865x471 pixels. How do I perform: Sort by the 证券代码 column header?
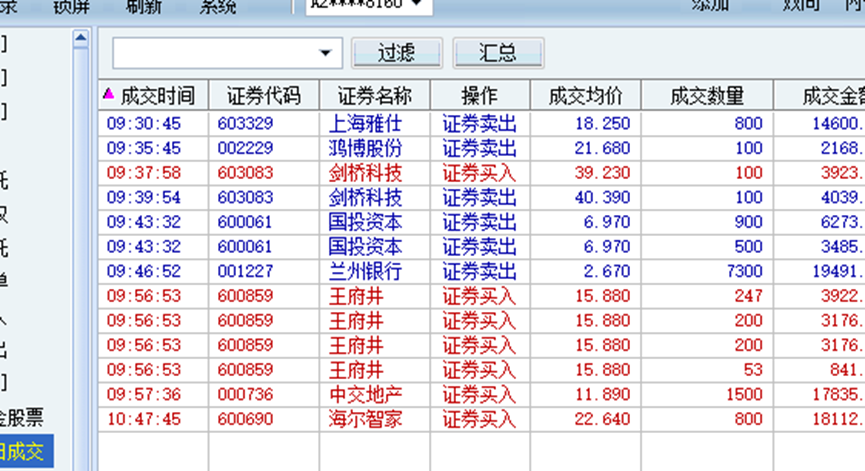pos(263,96)
